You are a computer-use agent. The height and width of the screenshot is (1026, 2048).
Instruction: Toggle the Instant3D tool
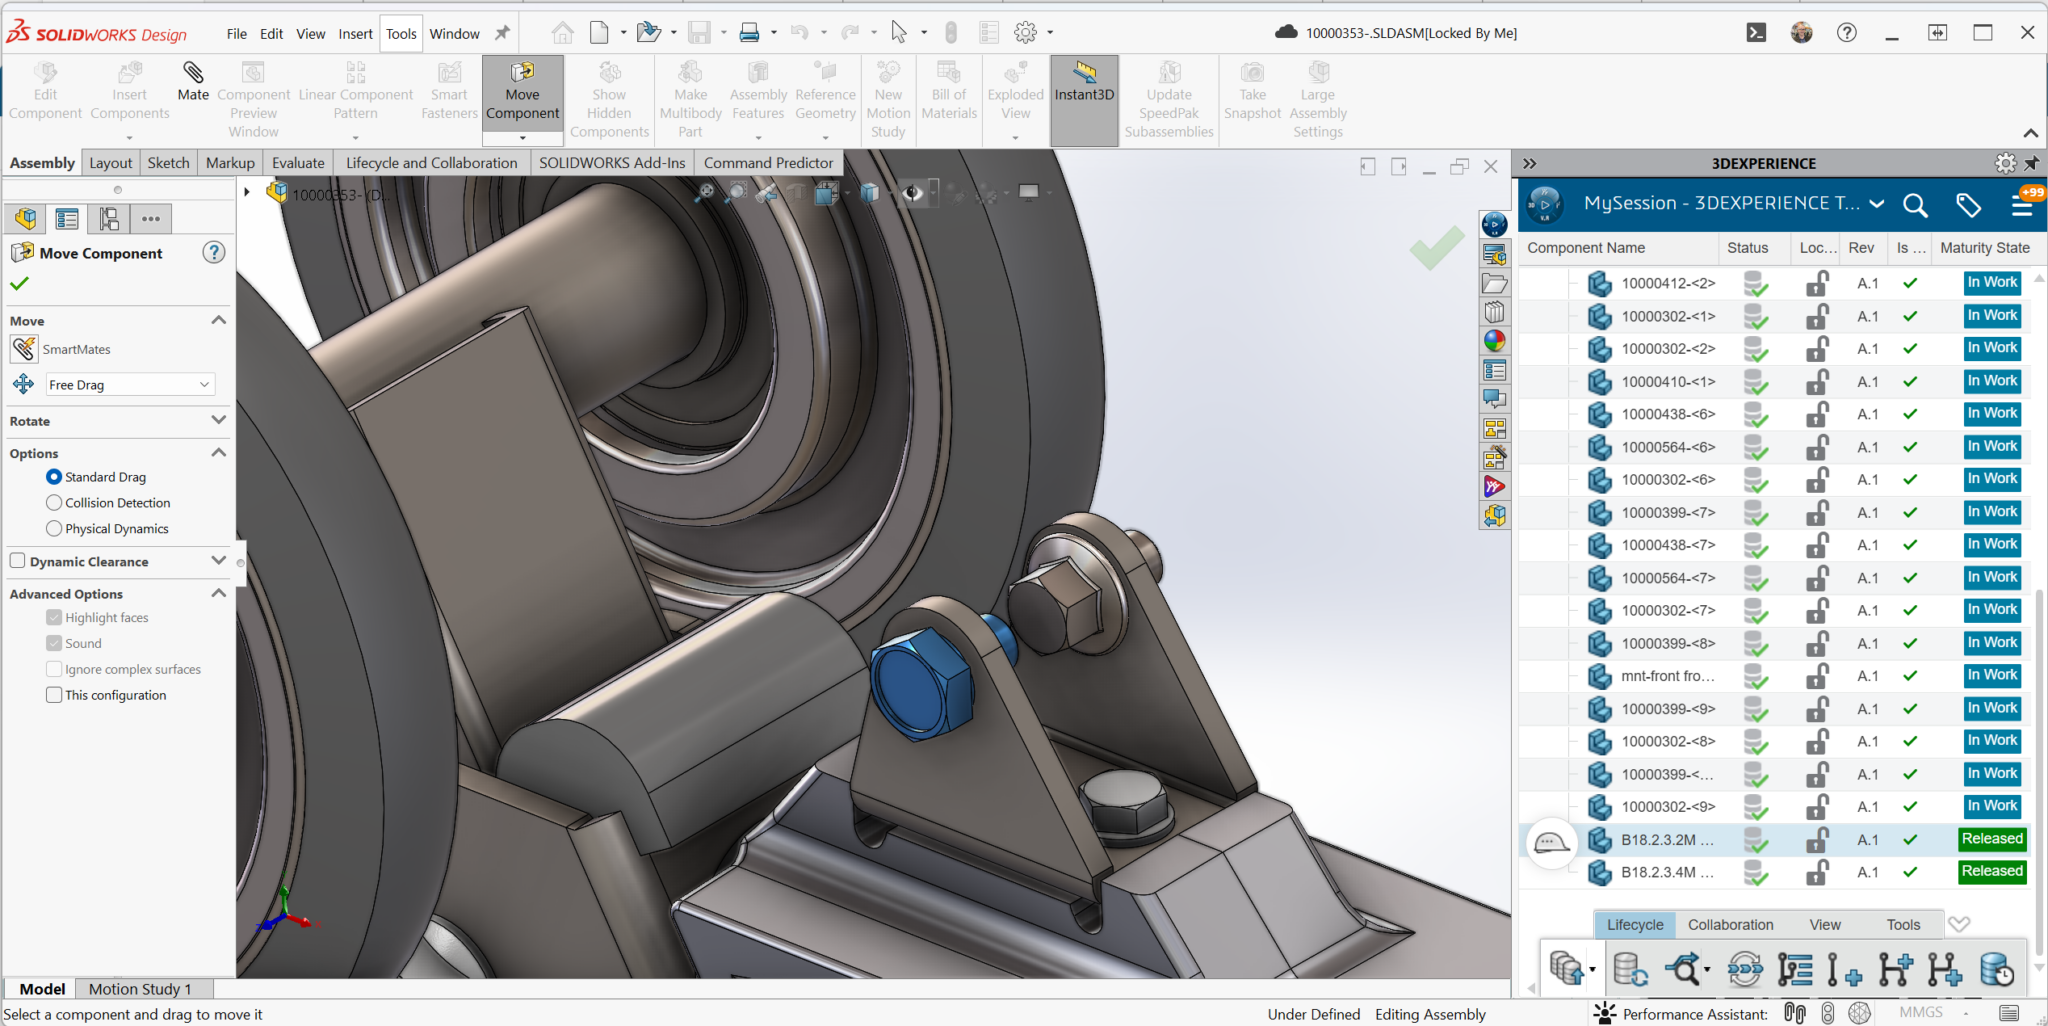1084,81
